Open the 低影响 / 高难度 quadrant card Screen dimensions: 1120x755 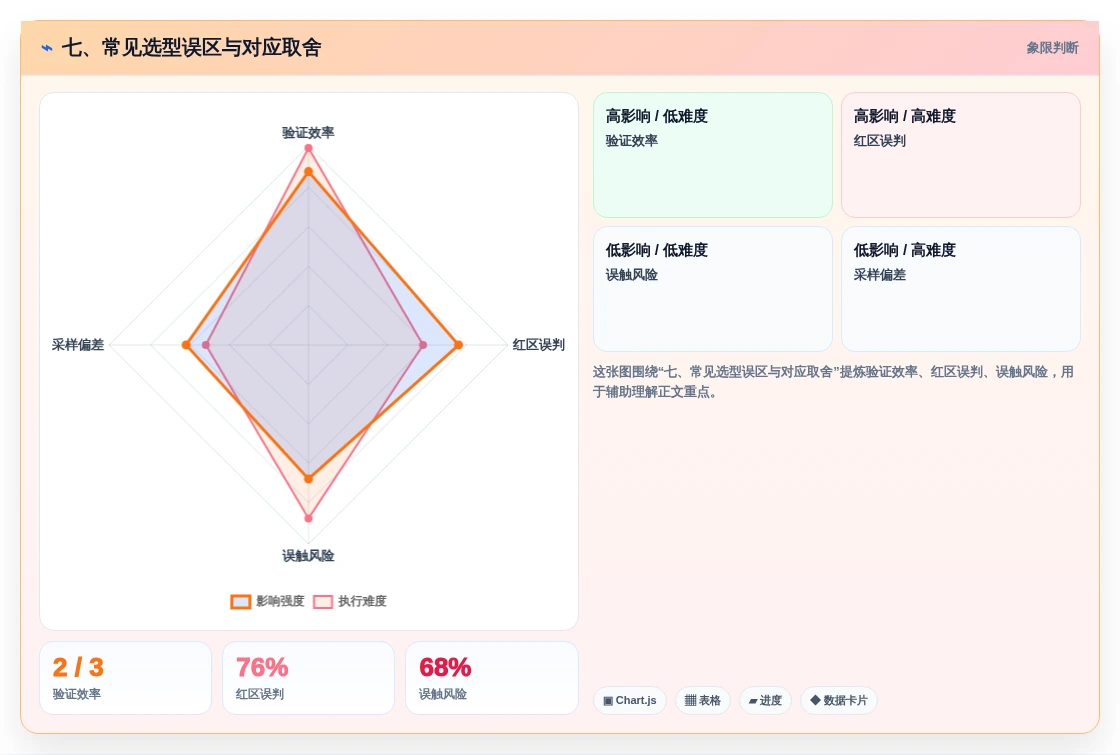tap(961, 289)
